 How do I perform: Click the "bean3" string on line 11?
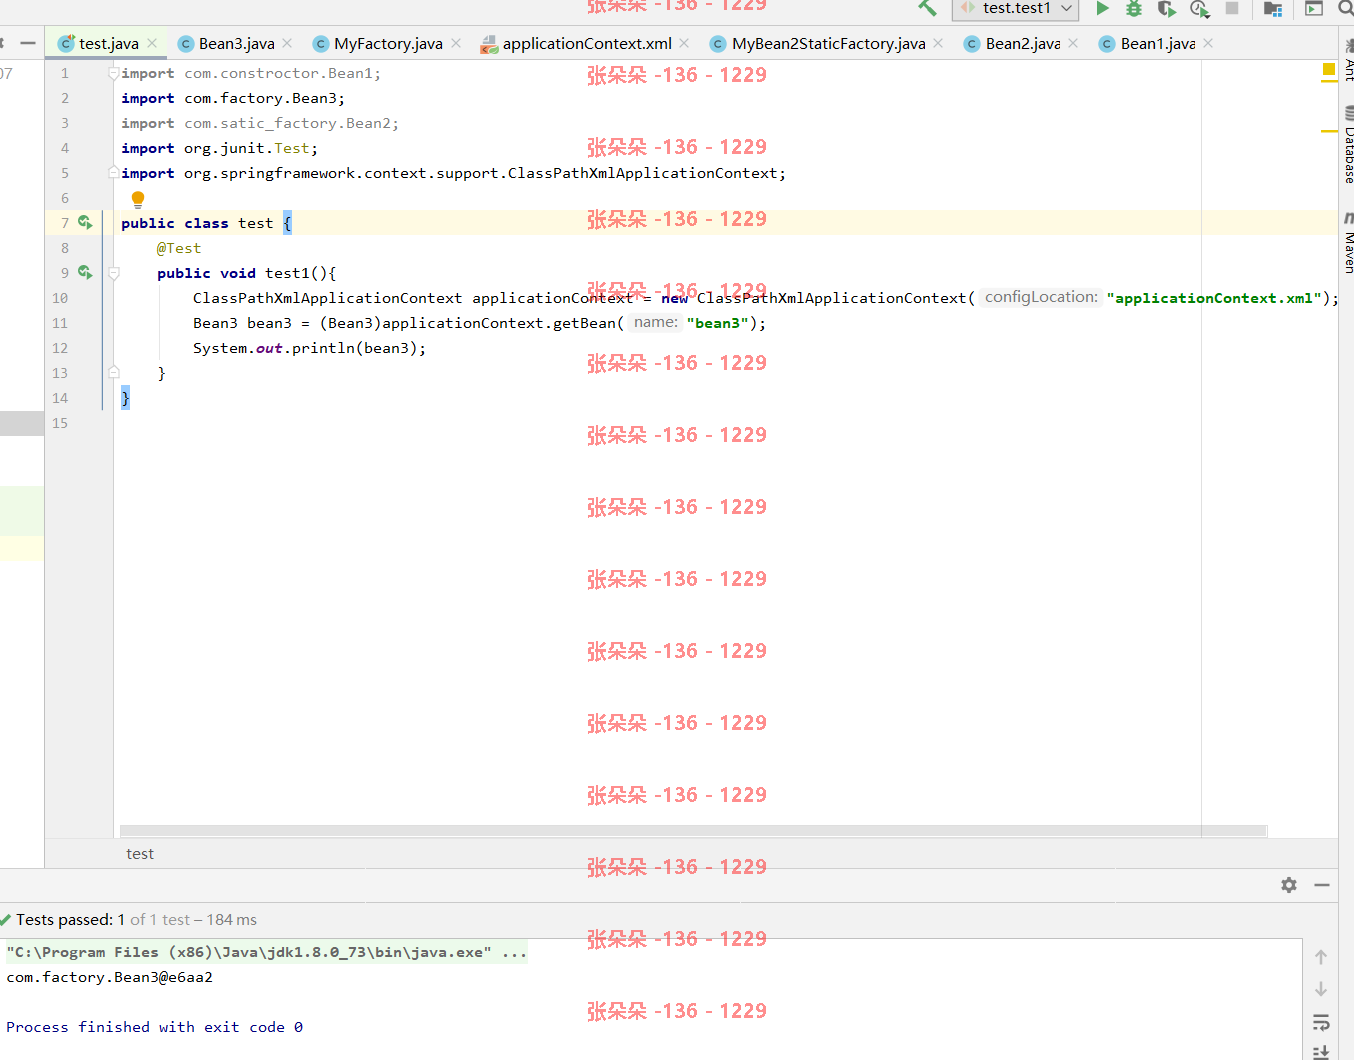click(718, 323)
